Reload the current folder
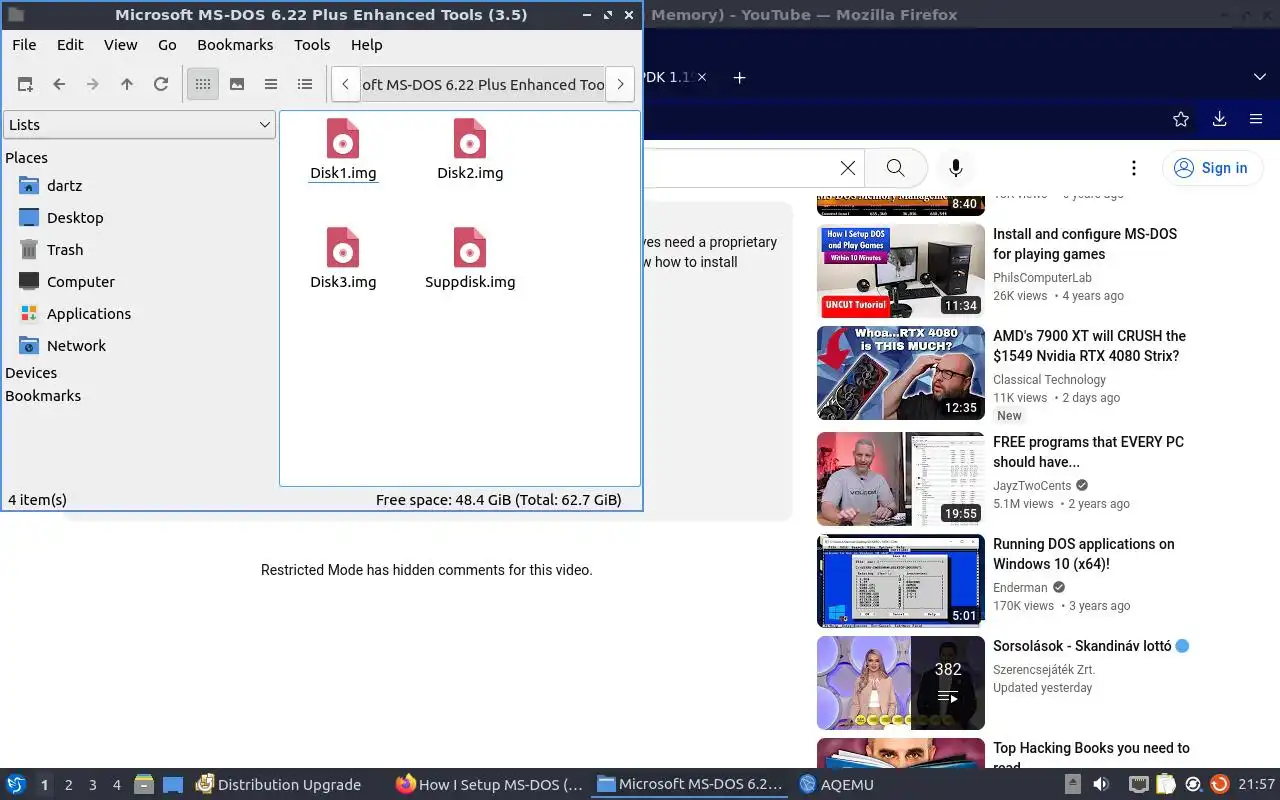This screenshot has width=1280, height=800. pos(161,85)
